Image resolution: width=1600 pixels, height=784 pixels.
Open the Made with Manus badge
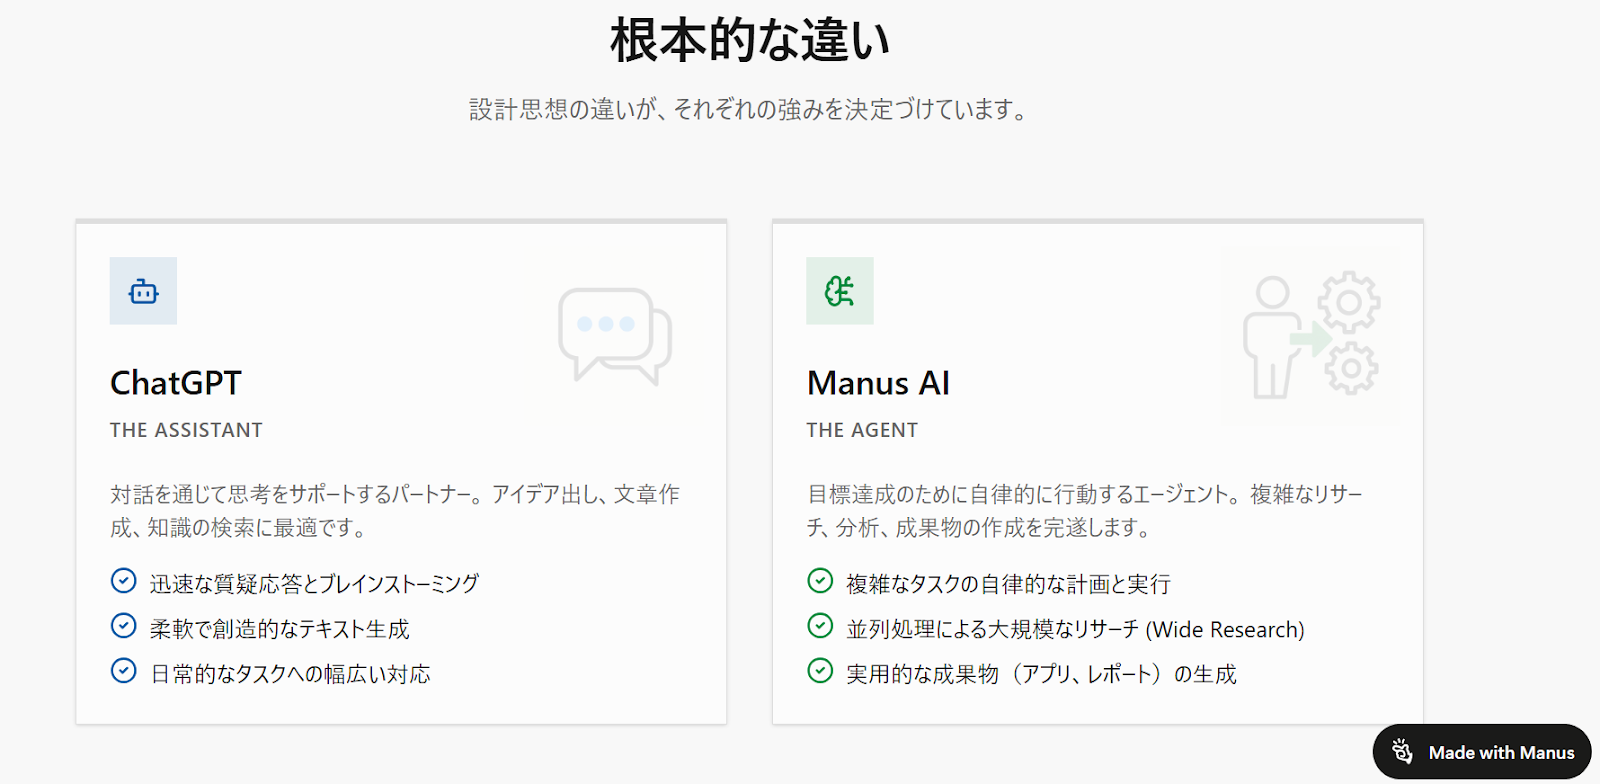(1482, 752)
